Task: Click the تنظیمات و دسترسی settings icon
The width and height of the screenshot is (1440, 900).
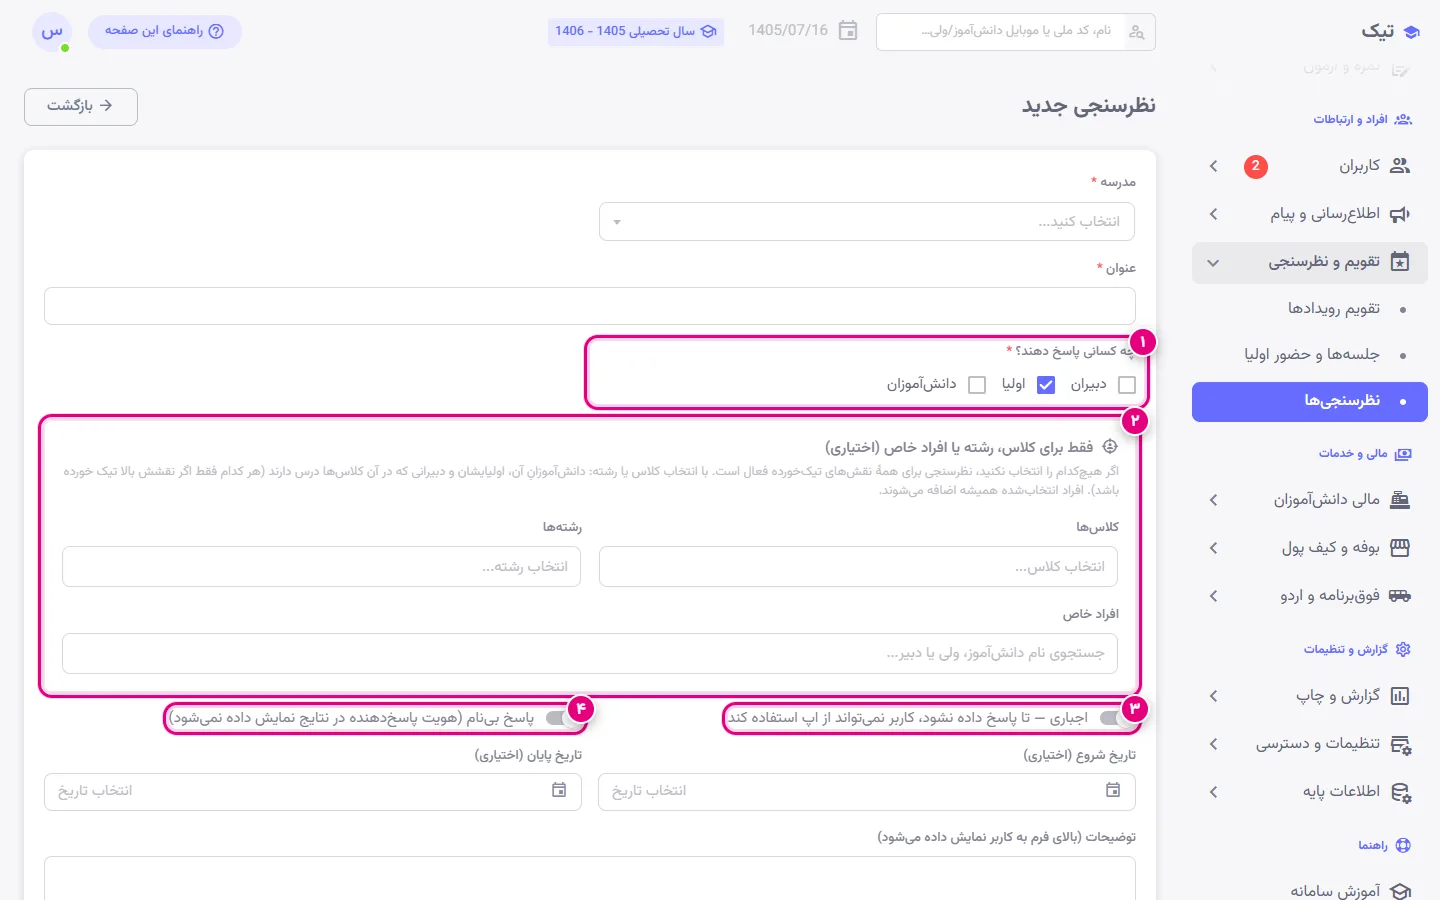Action: pyautogui.click(x=1400, y=744)
